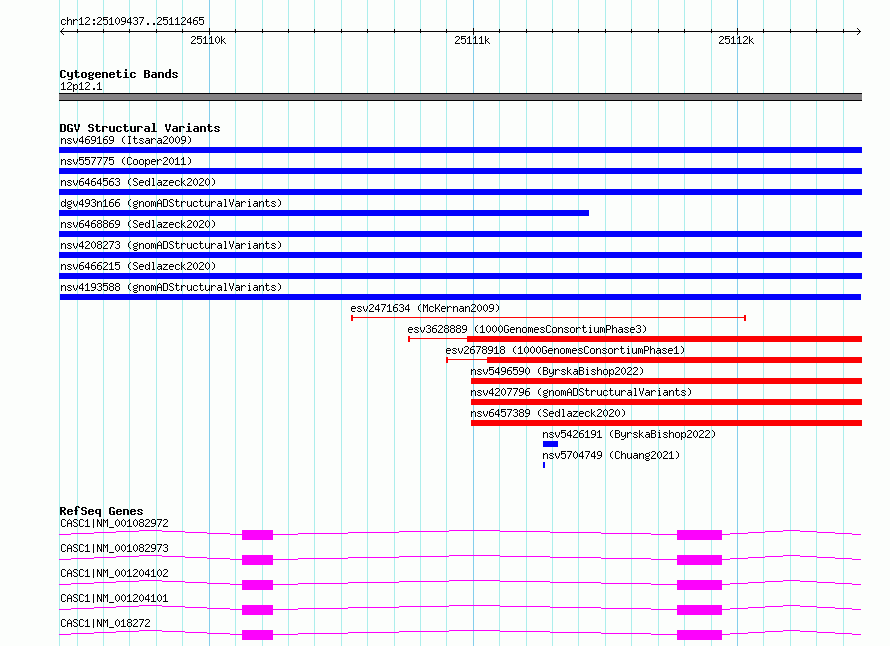This screenshot has width=890, height=646.
Task: Open CASC1|NM_001082973 transcript label
Action: (x=114, y=548)
